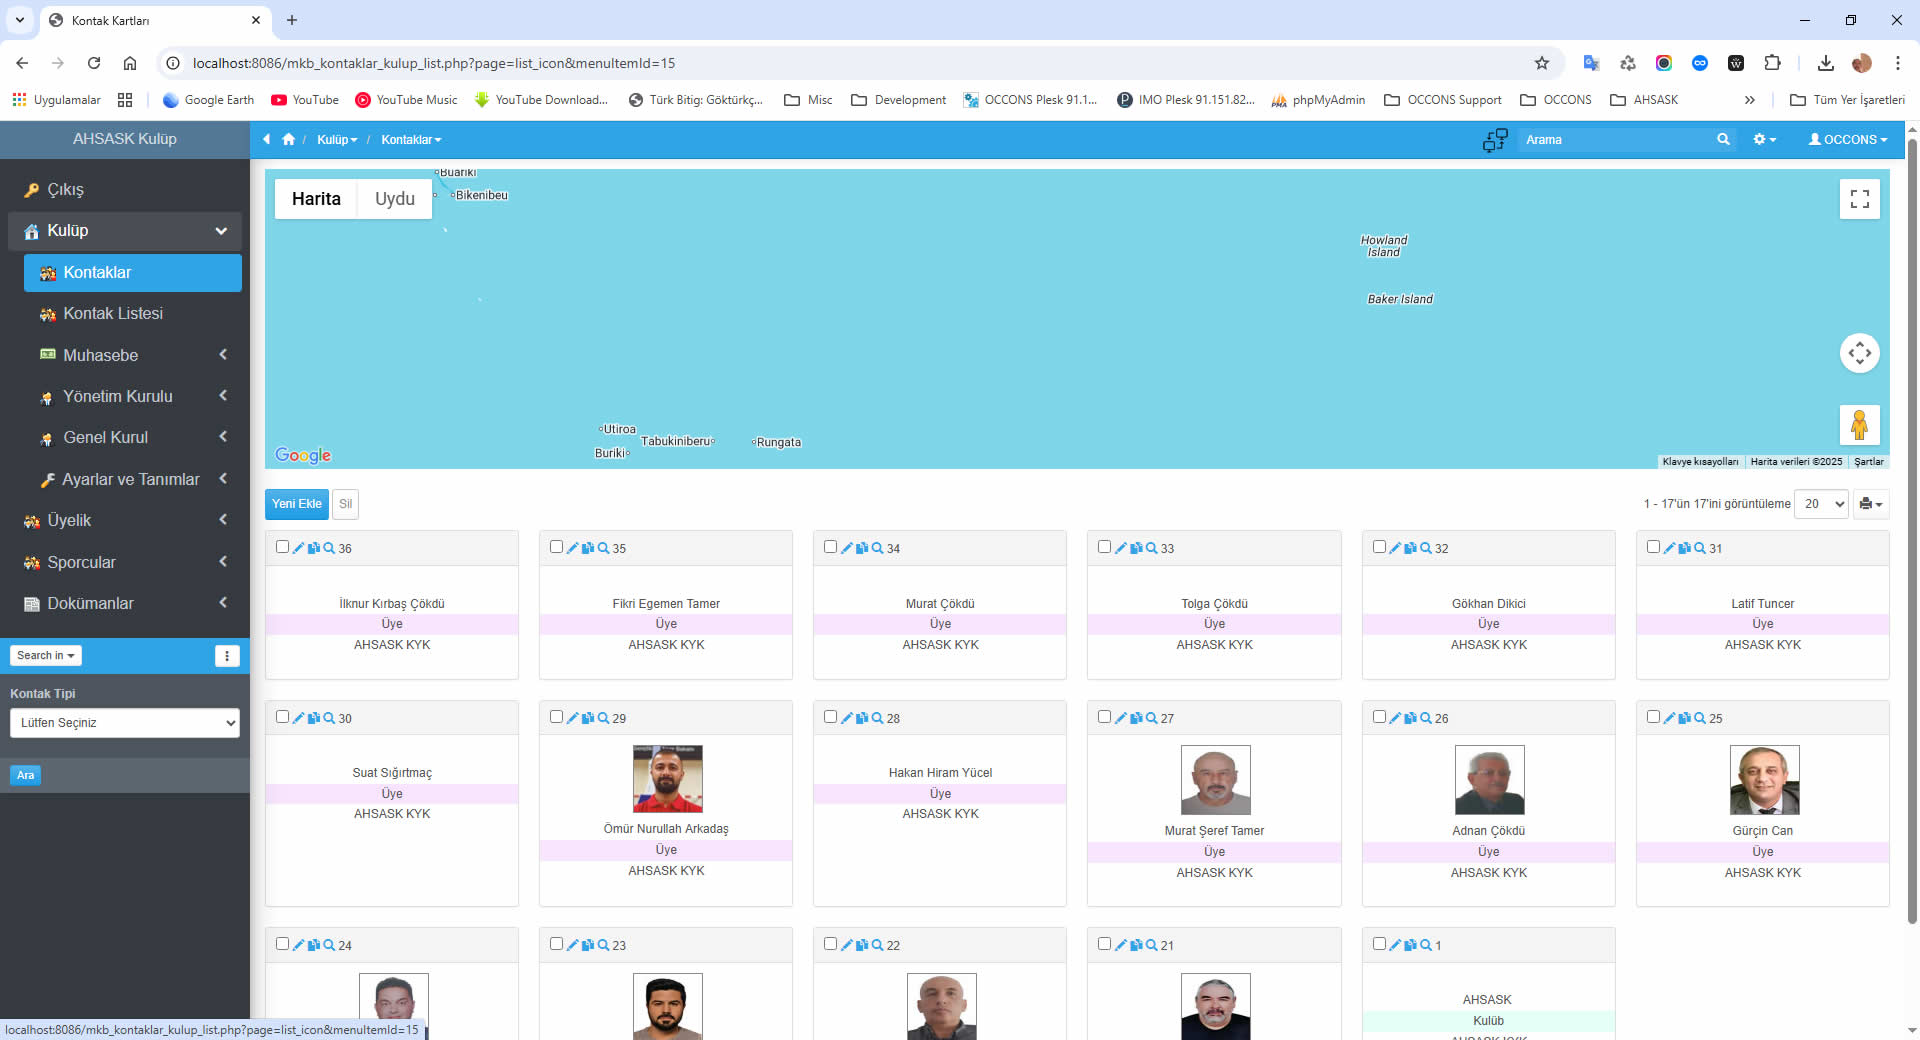This screenshot has width=1920, height=1040.
Task: Click the search magnifier in the Arama box
Action: pyautogui.click(x=1723, y=140)
